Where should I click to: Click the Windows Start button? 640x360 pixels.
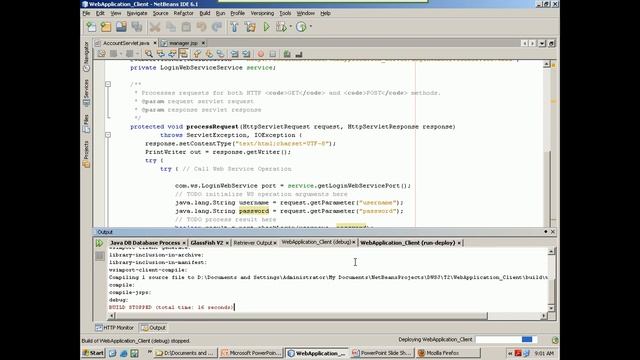(x=93, y=353)
